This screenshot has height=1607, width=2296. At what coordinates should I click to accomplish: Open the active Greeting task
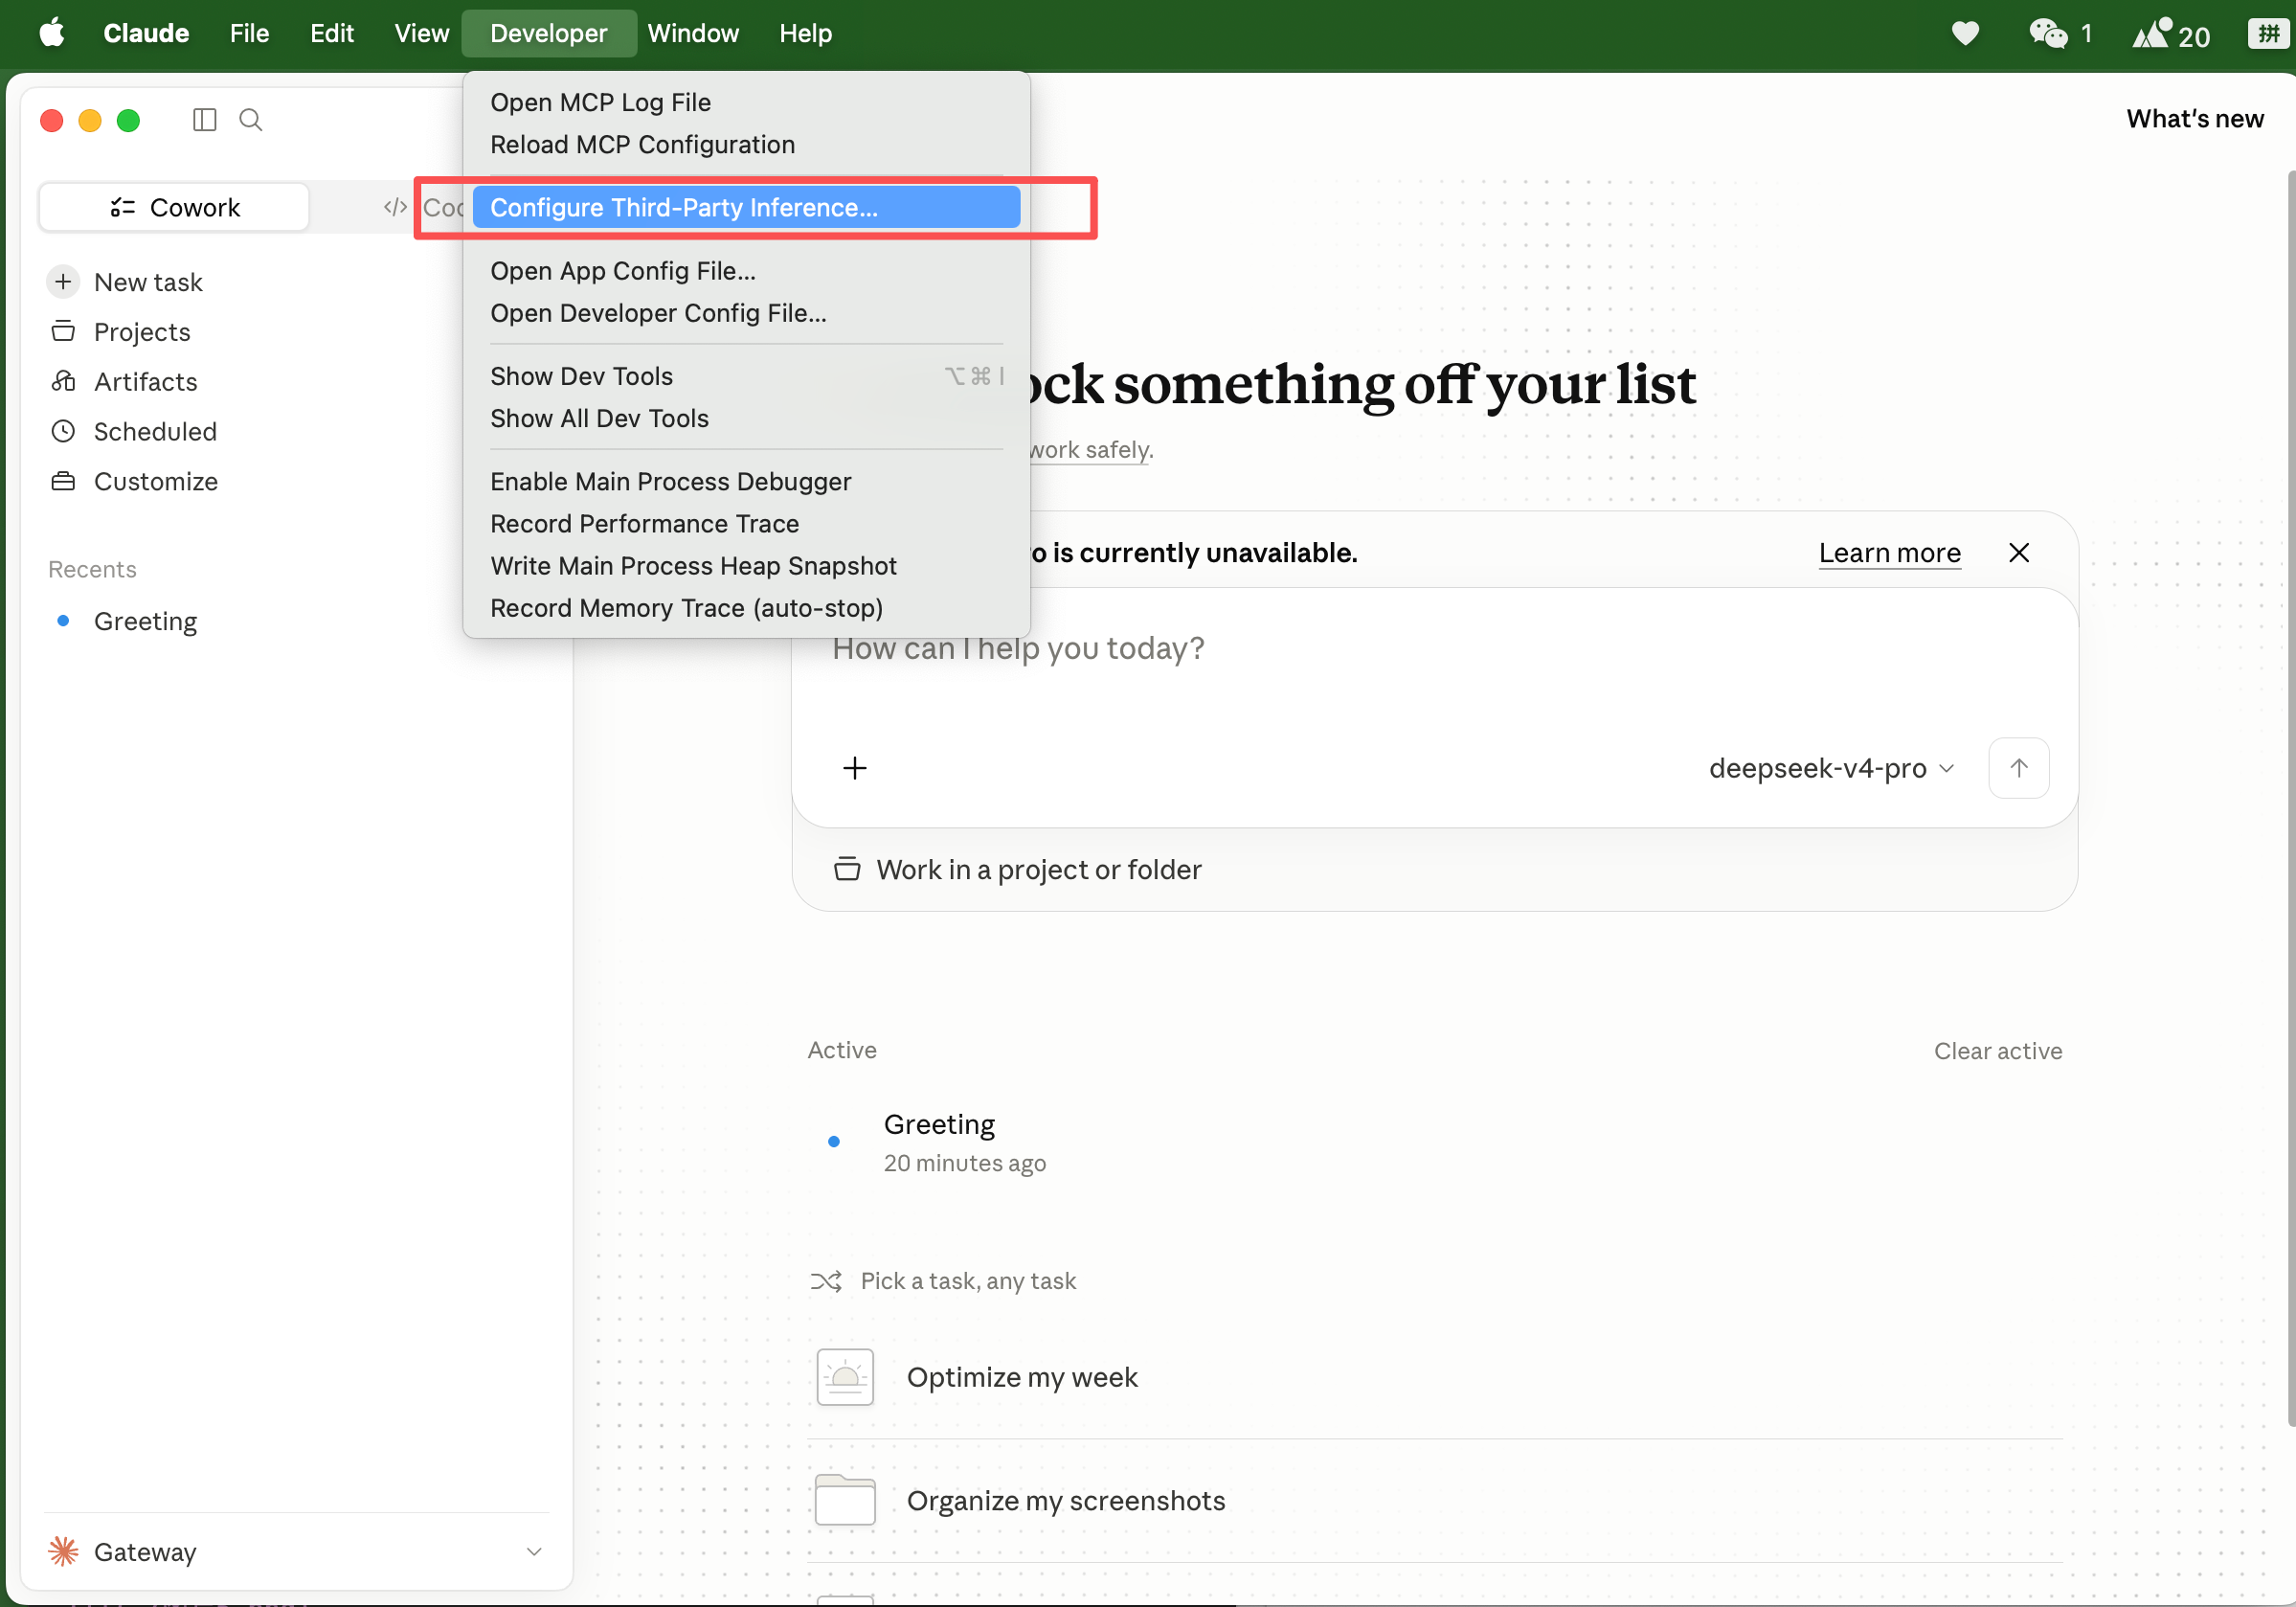1434,1142
